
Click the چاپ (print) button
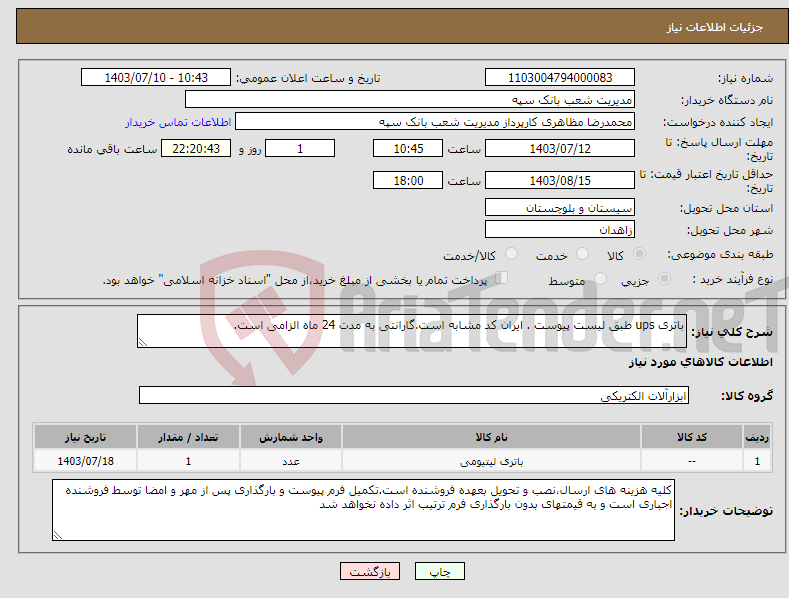pos(439,571)
